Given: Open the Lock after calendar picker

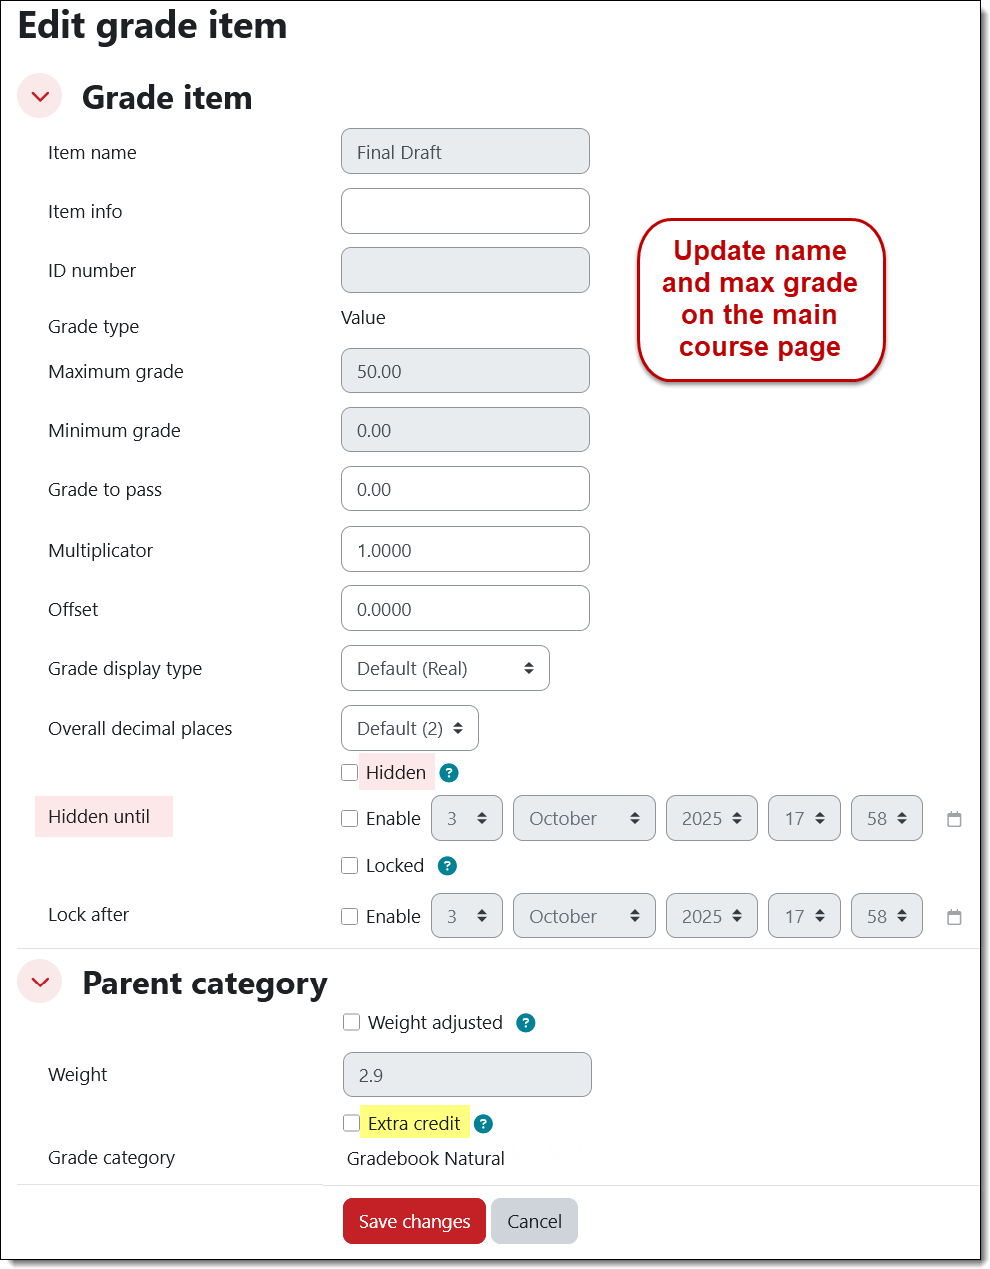Looking at the screenshot, I should pos(954,917).
